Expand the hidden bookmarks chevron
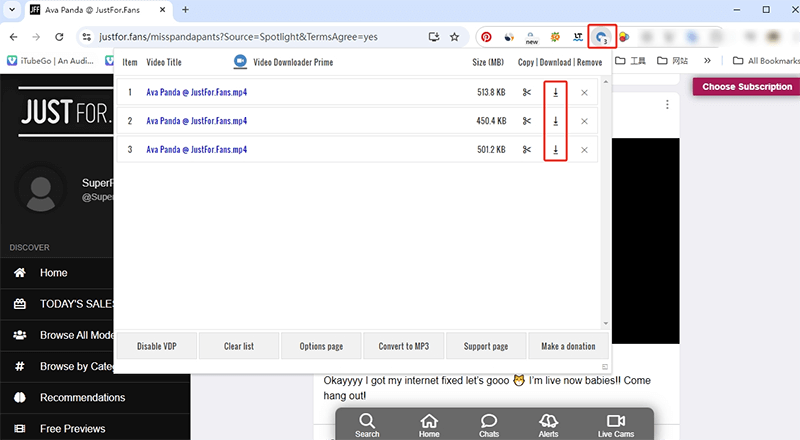The height and width of the screenshot is (440, 800). (x=708, y=61)
